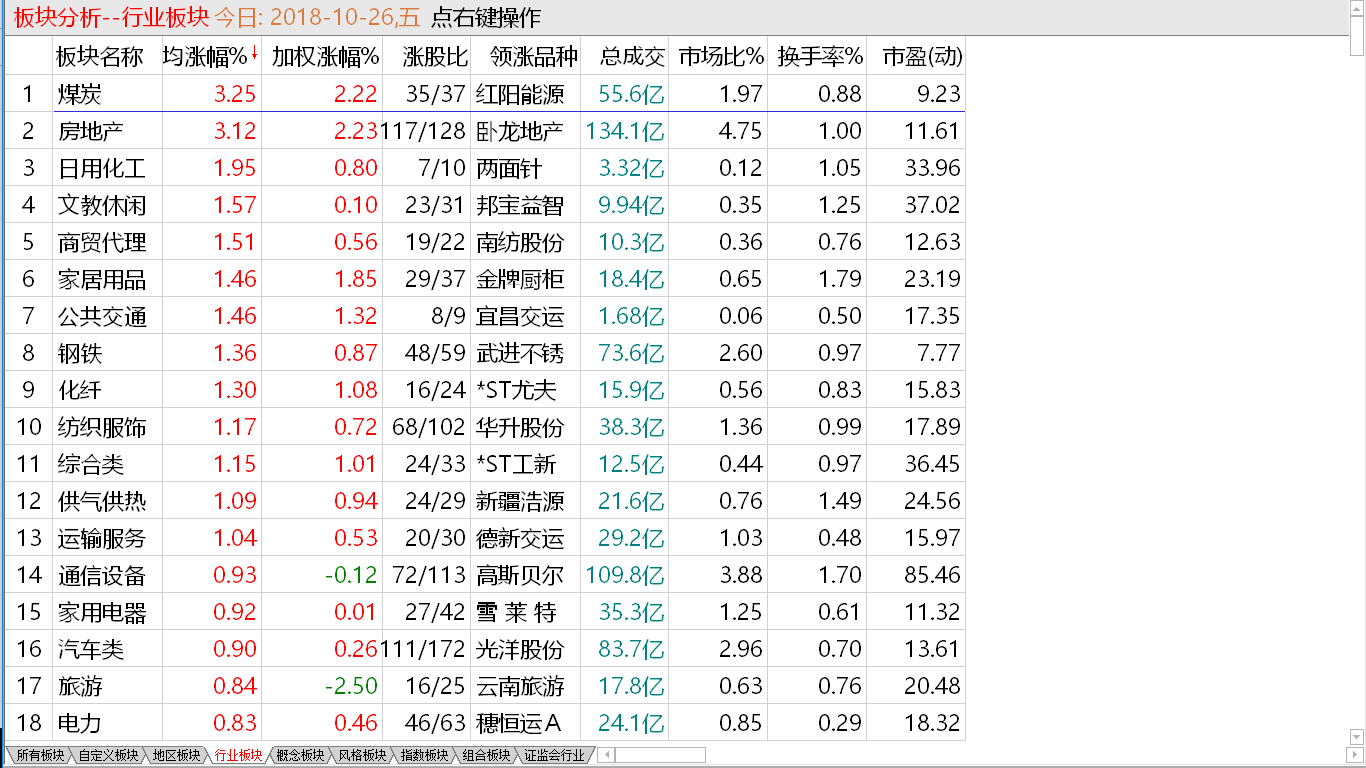Select the 家用电器 sector

102,612
